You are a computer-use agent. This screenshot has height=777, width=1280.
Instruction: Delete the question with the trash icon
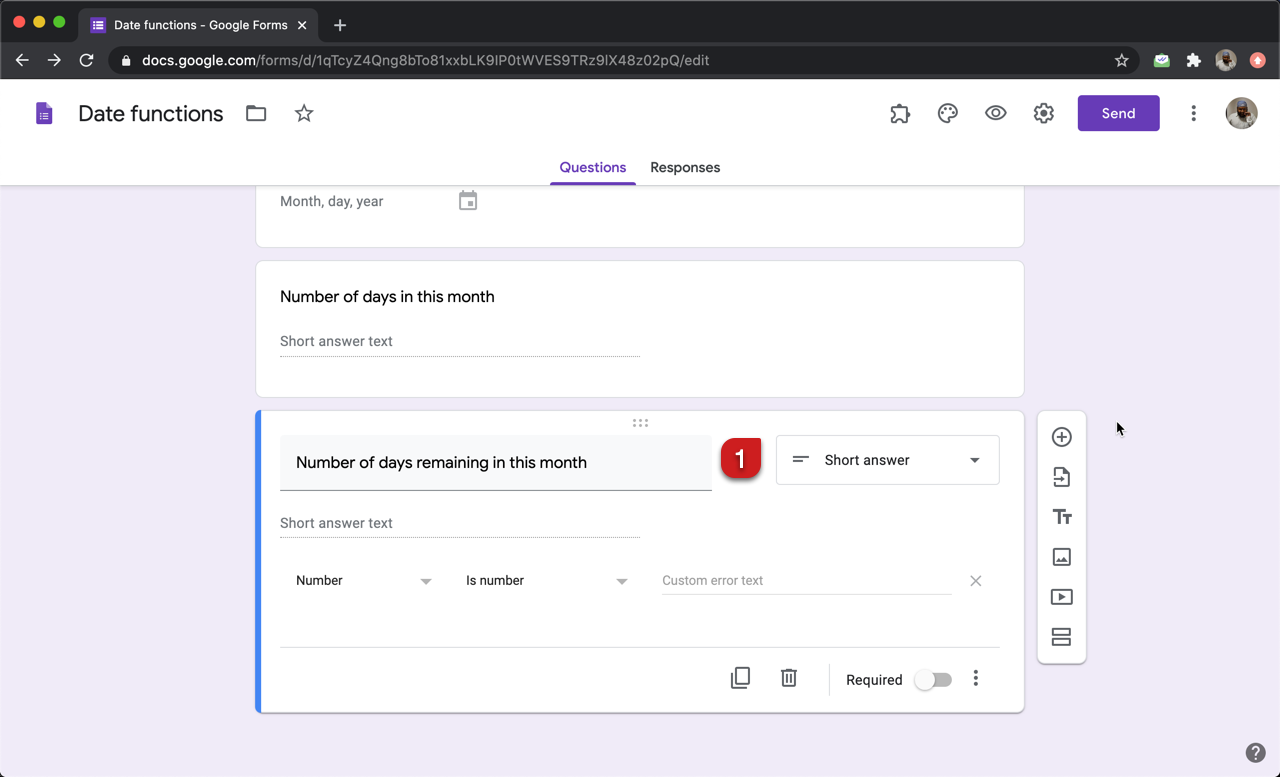click(788, 677)
